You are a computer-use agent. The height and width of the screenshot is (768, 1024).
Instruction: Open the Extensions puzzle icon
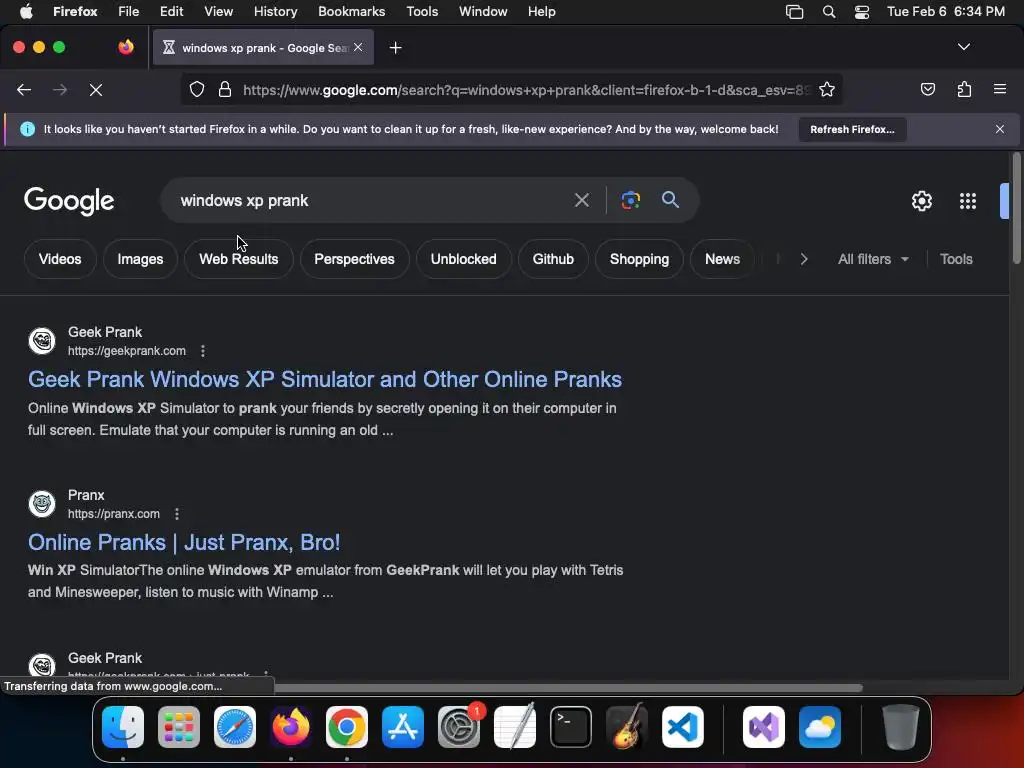pyautogui.click(x=964, y=89)
